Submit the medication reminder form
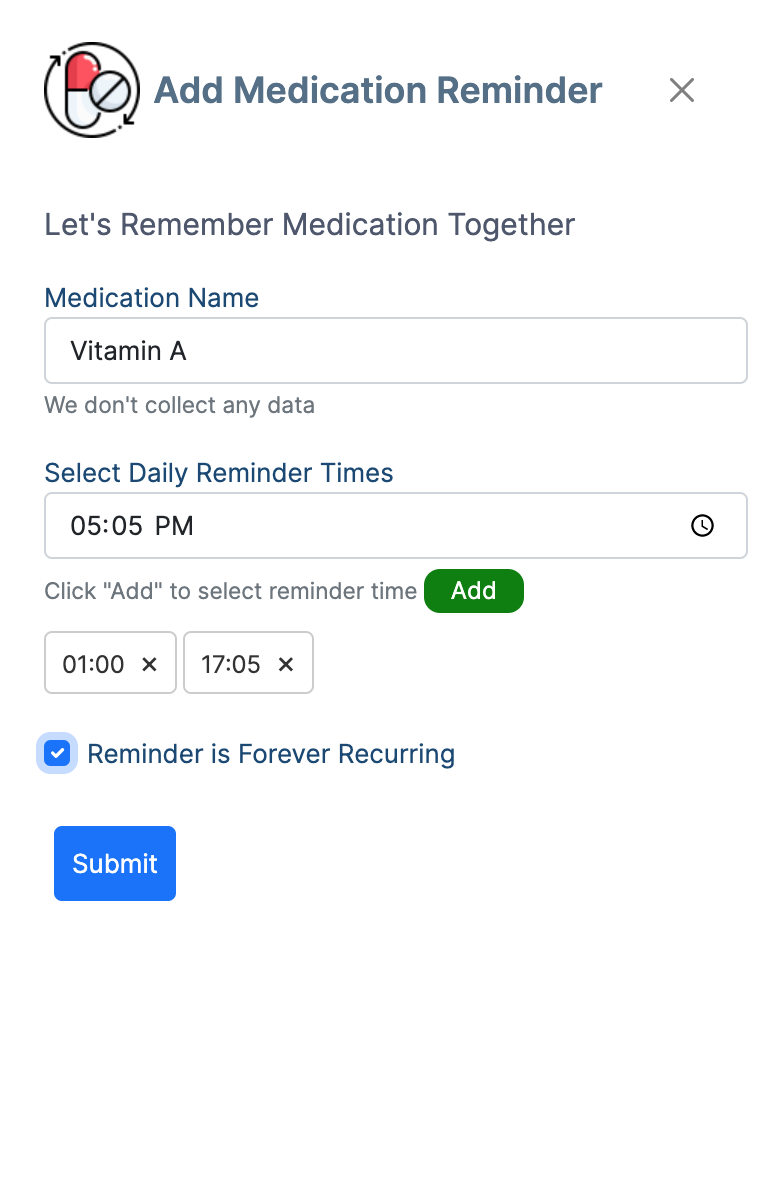Image resolution: width=776 pixels, height=1184 pixels. pos(115,863)
